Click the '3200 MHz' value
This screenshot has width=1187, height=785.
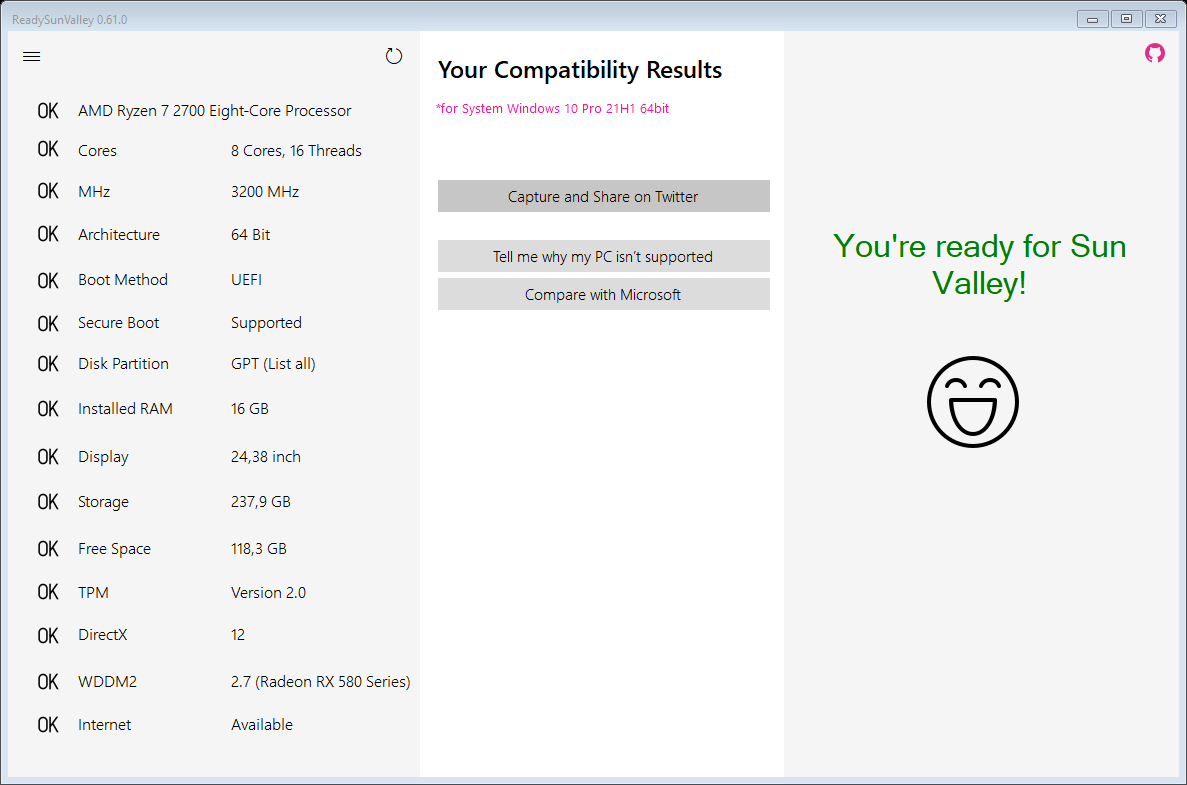pos(265,192)
